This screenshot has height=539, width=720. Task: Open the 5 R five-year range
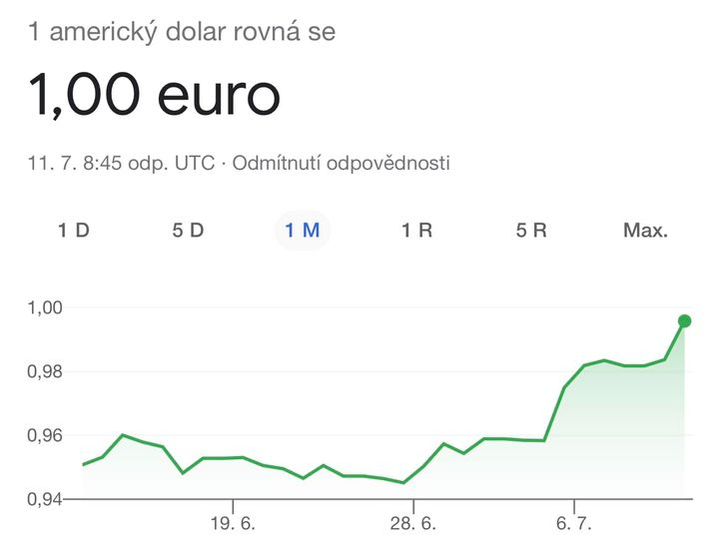point(532,230)
